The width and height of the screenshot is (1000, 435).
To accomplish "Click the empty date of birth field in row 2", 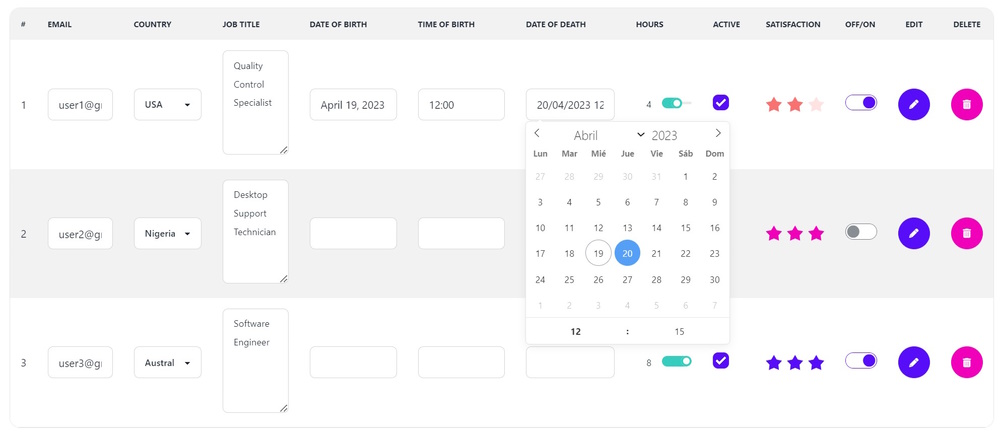I will [x=353, y=233].
